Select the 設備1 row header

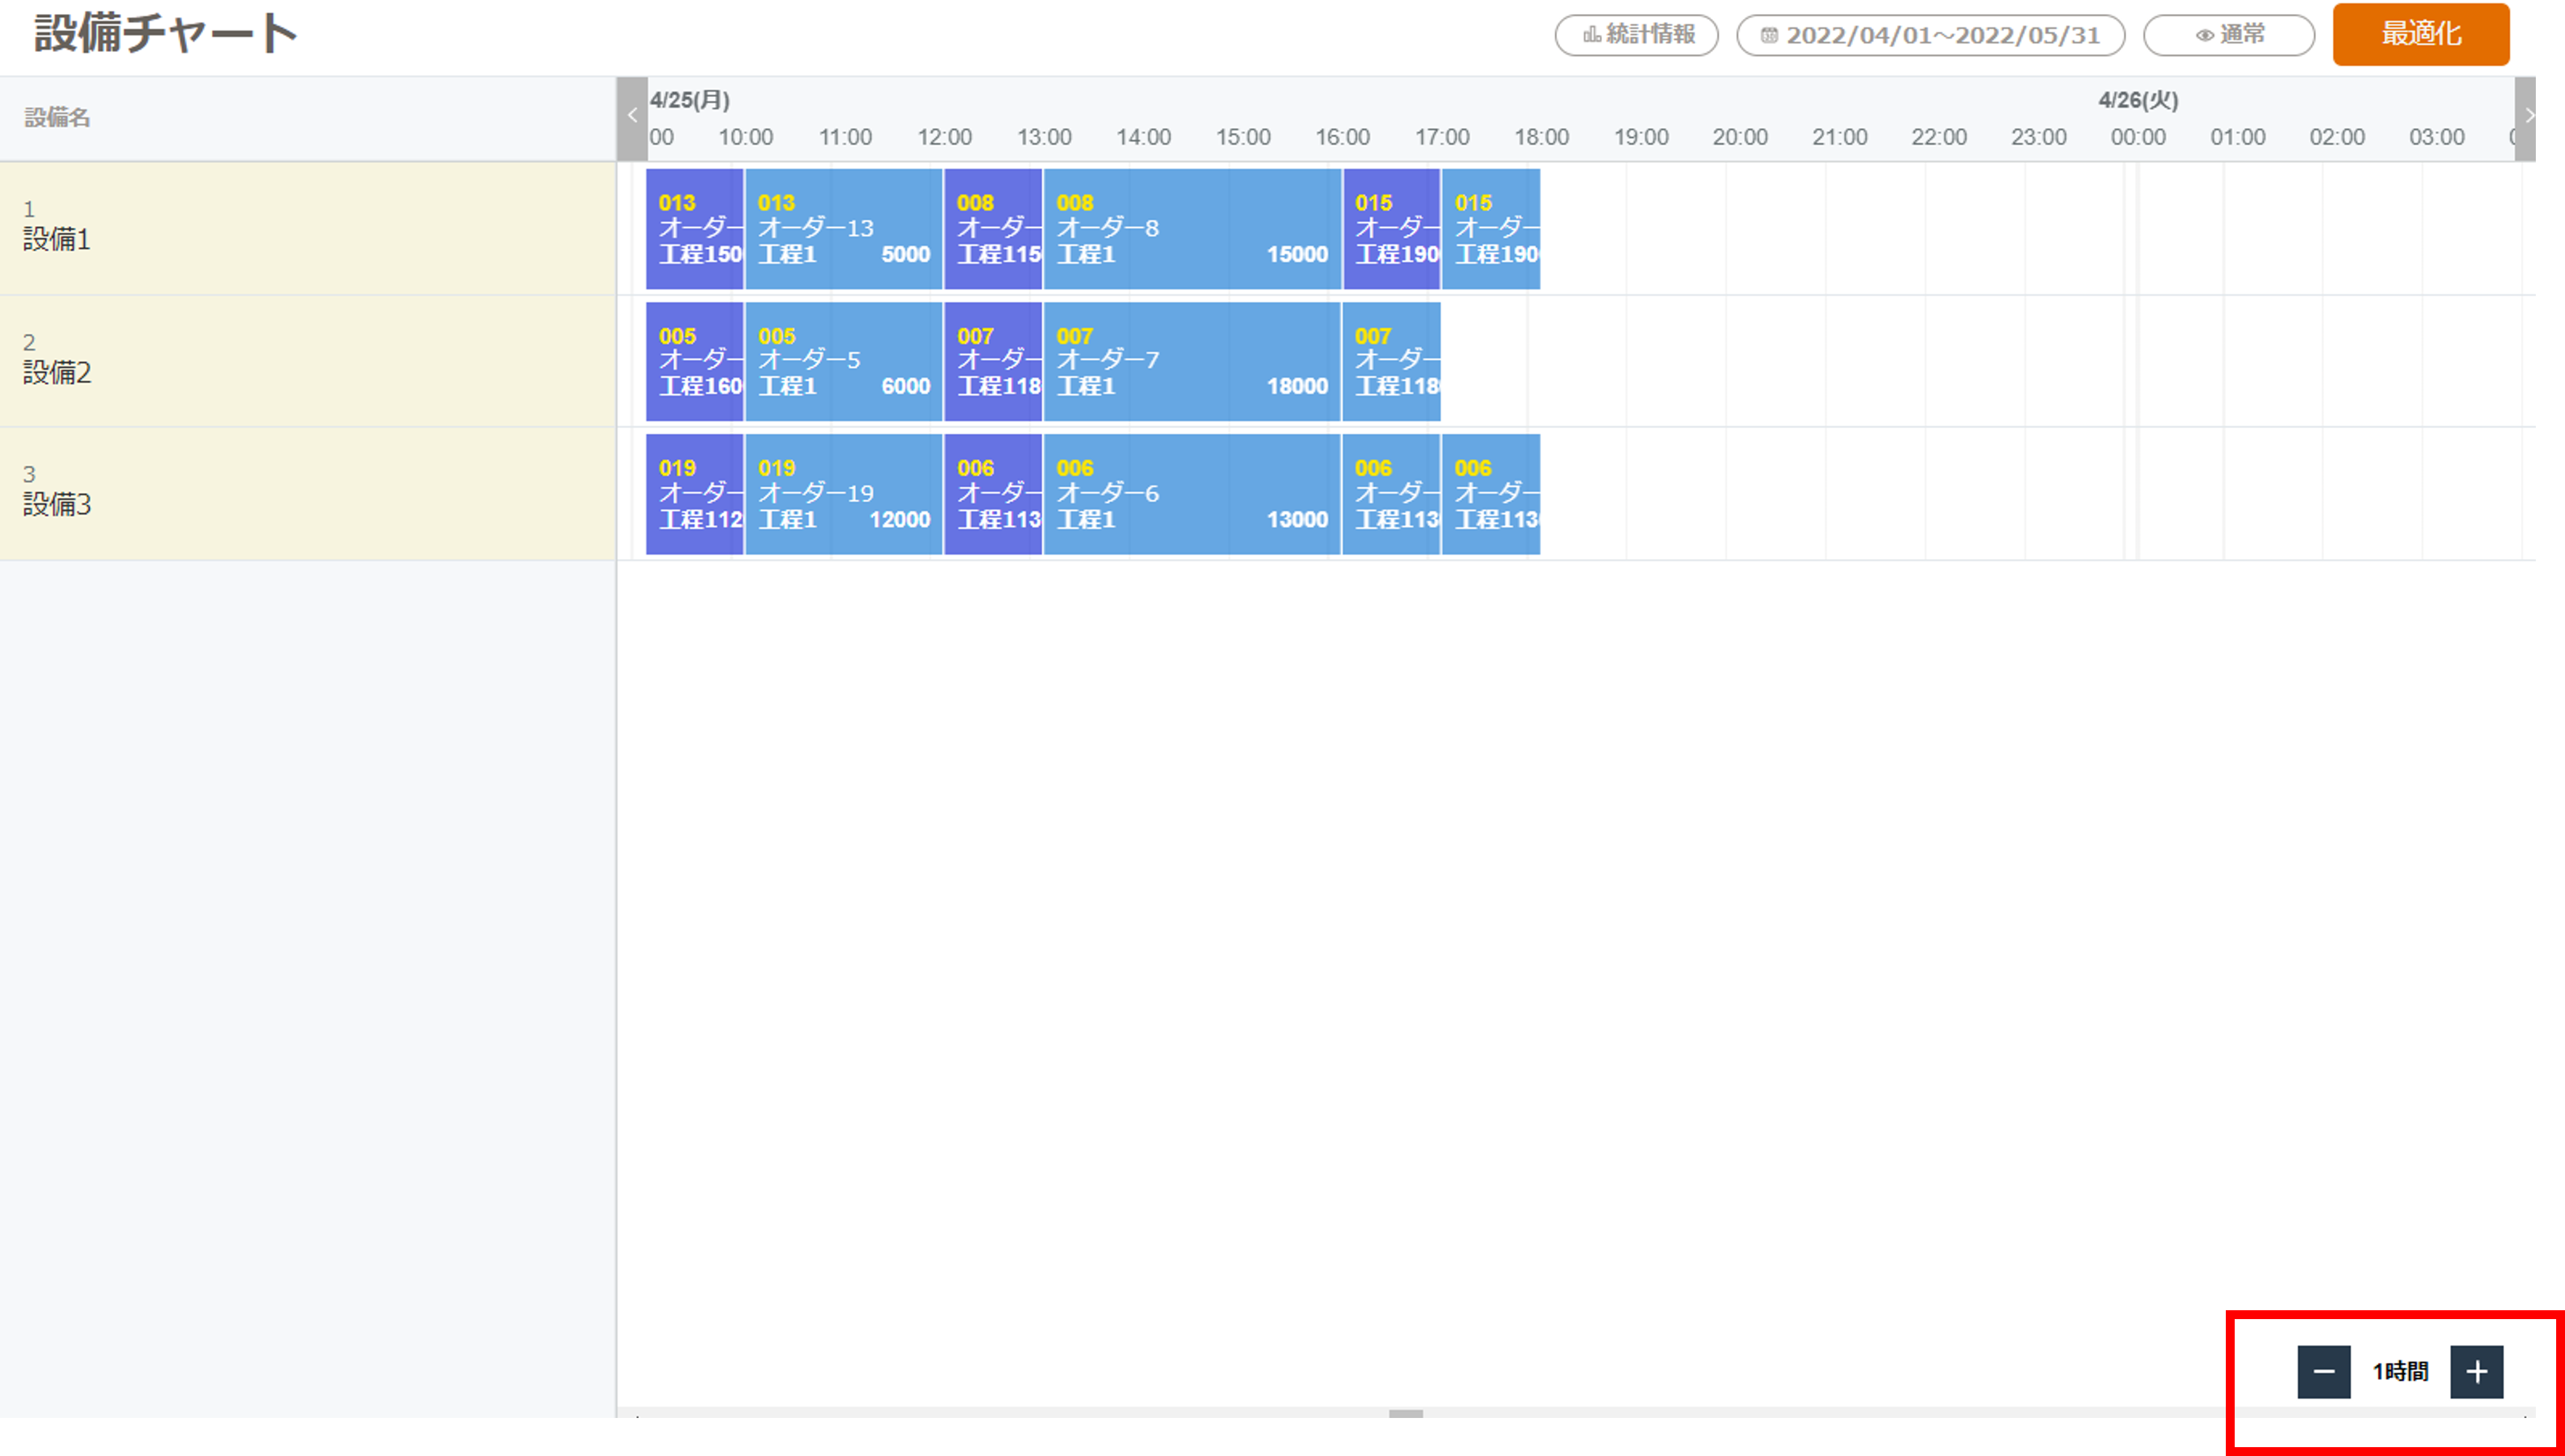308,228
